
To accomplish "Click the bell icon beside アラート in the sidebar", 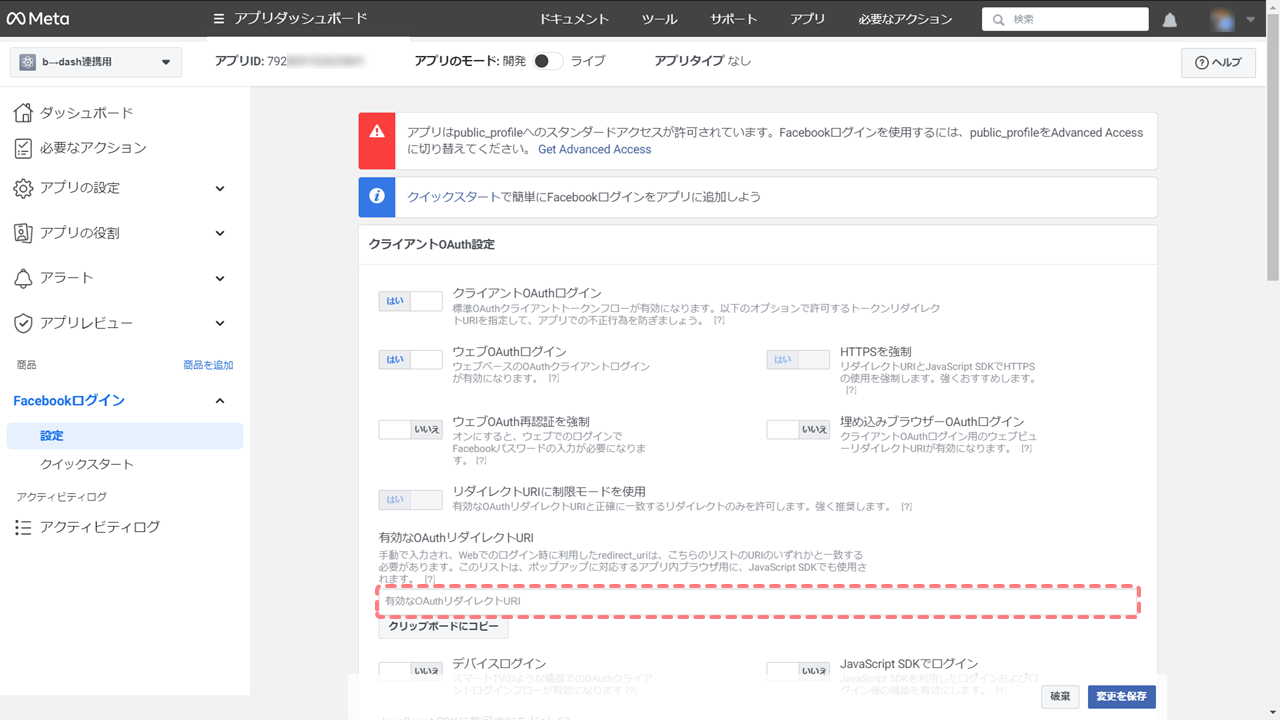I will 23,278.
